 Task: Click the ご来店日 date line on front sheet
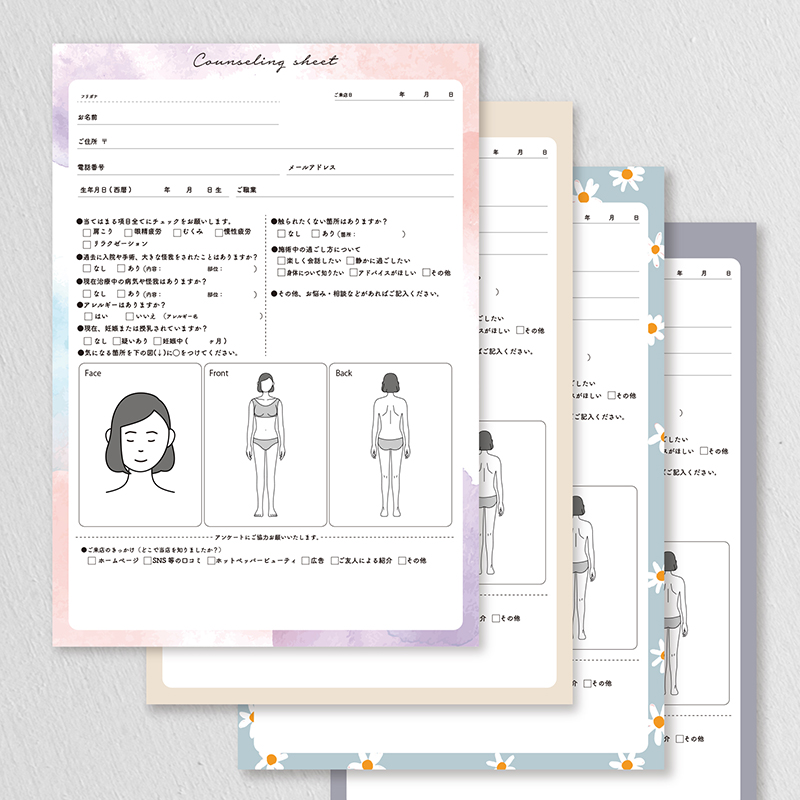click(x=394, y=95)
